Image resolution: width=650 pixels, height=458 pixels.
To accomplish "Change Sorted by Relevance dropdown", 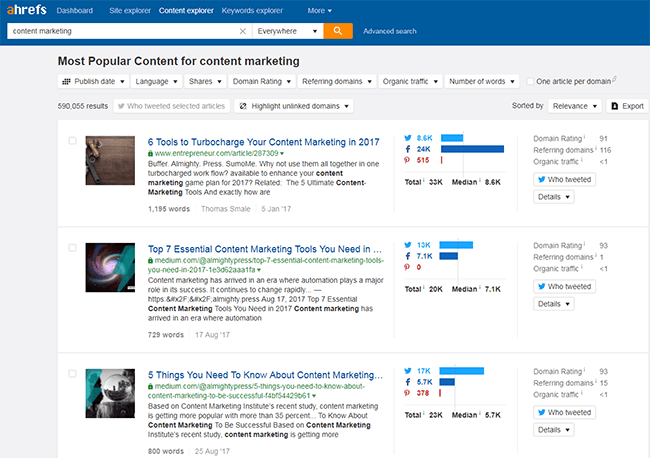I will click(575, 106).
